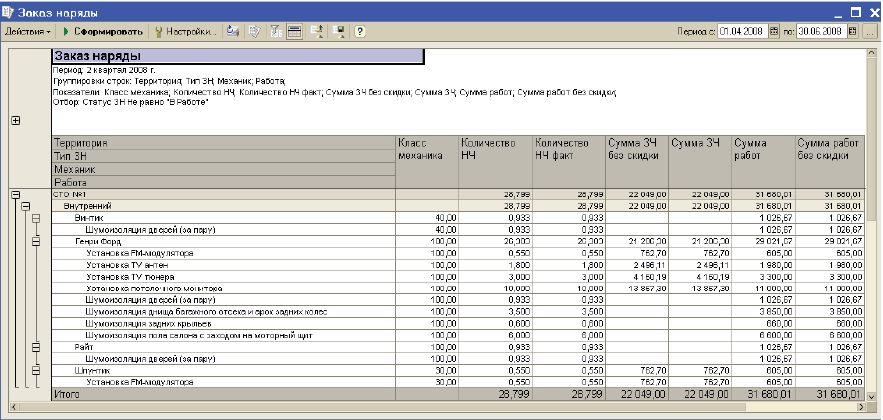Click the restore settings icon after Настройки
Image resolution: width=883 pixels, height=420 pixels.
(232, 32)
